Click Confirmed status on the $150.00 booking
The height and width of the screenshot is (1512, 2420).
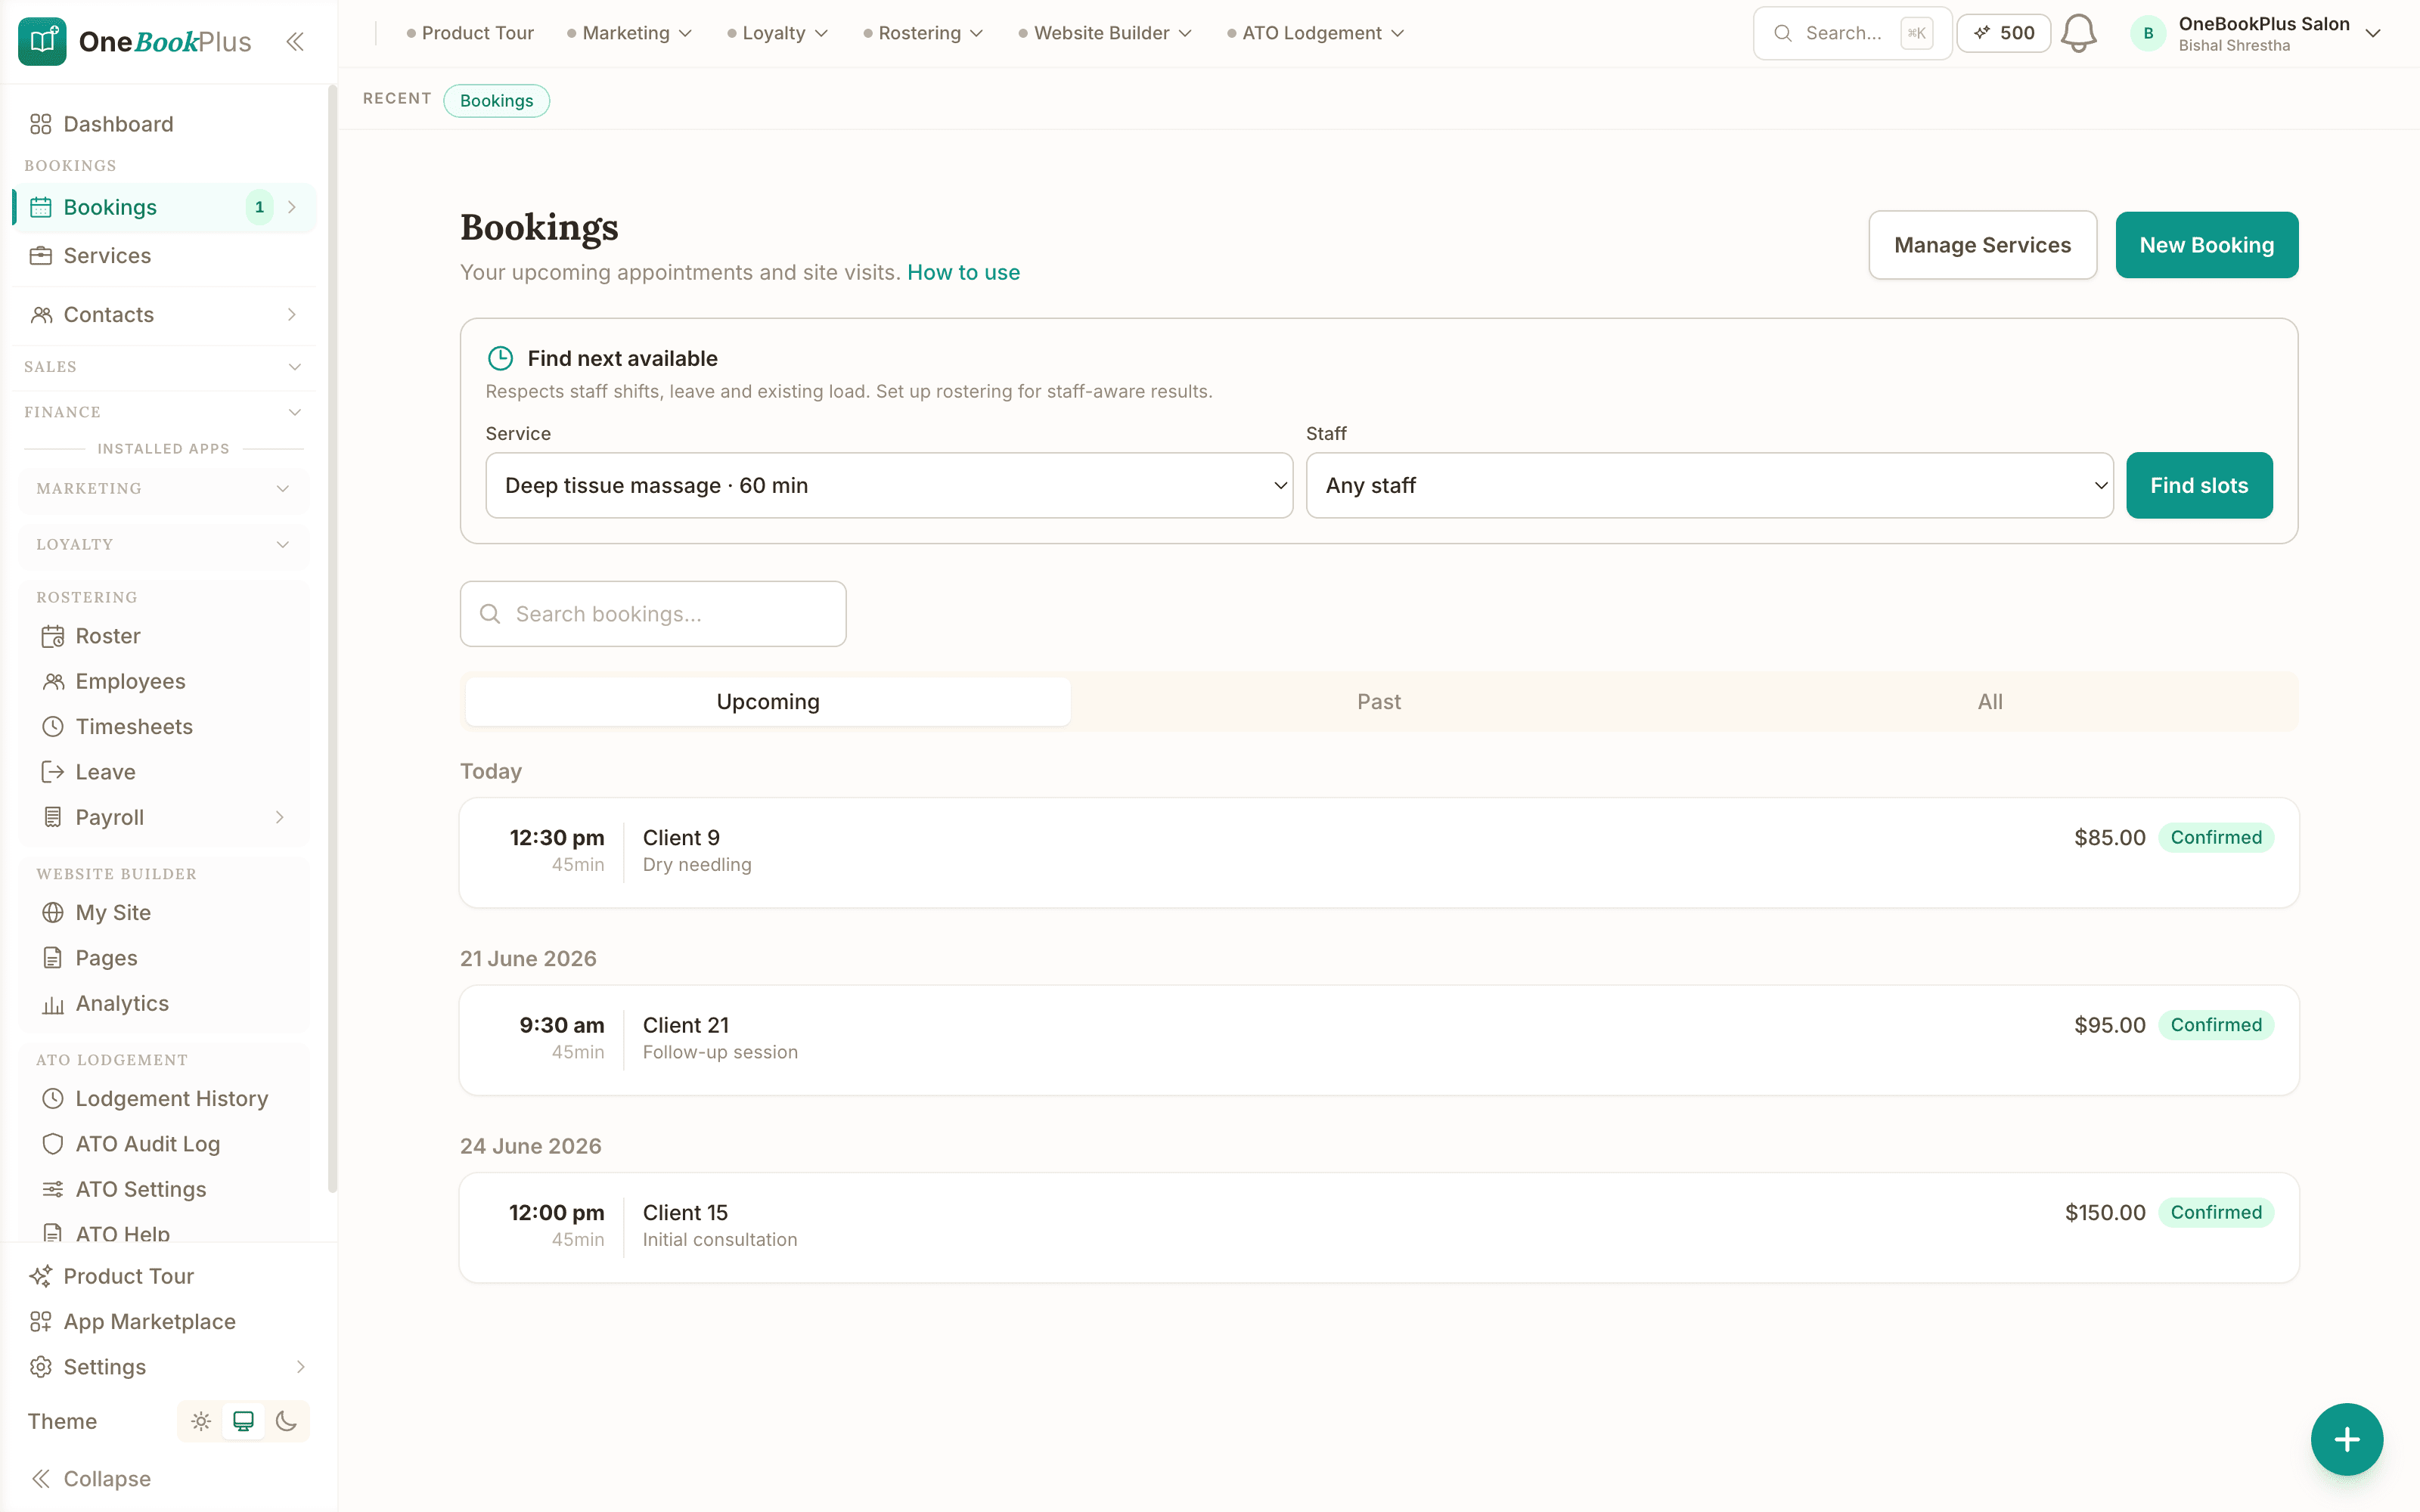2216,1213
